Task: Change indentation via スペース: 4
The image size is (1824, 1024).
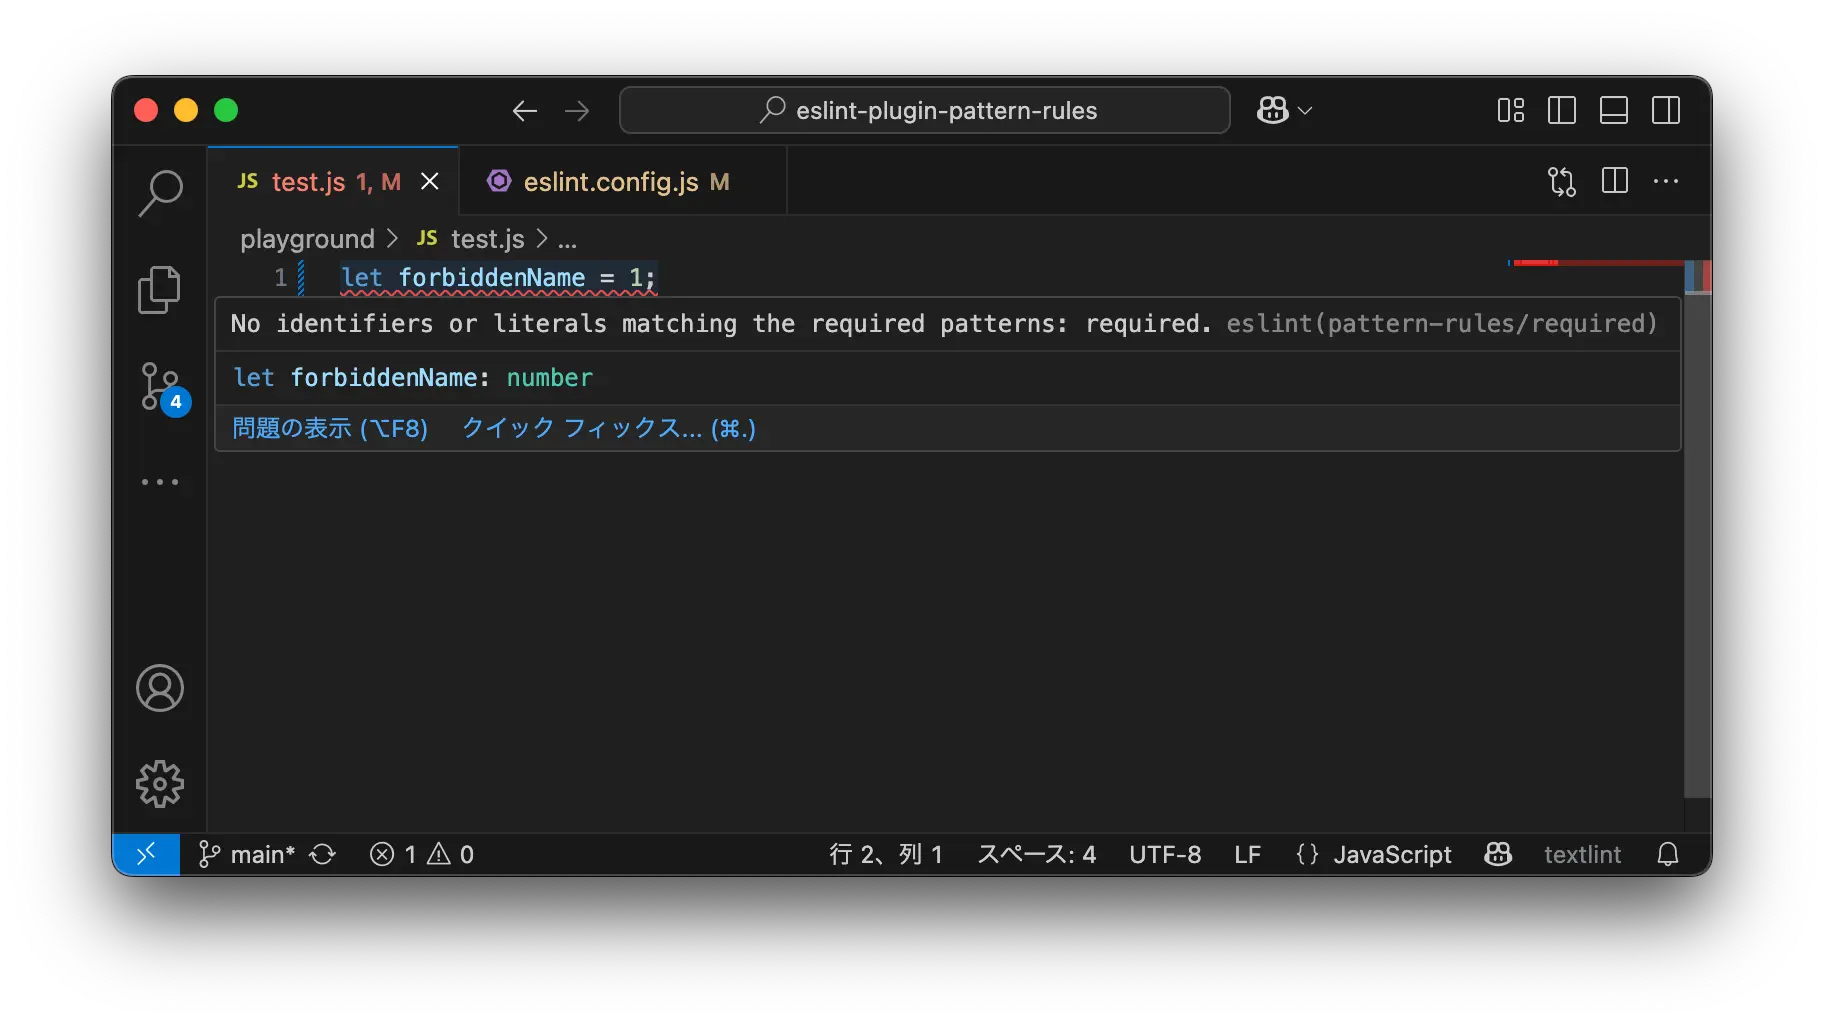Action: (x=1036, y=854)
